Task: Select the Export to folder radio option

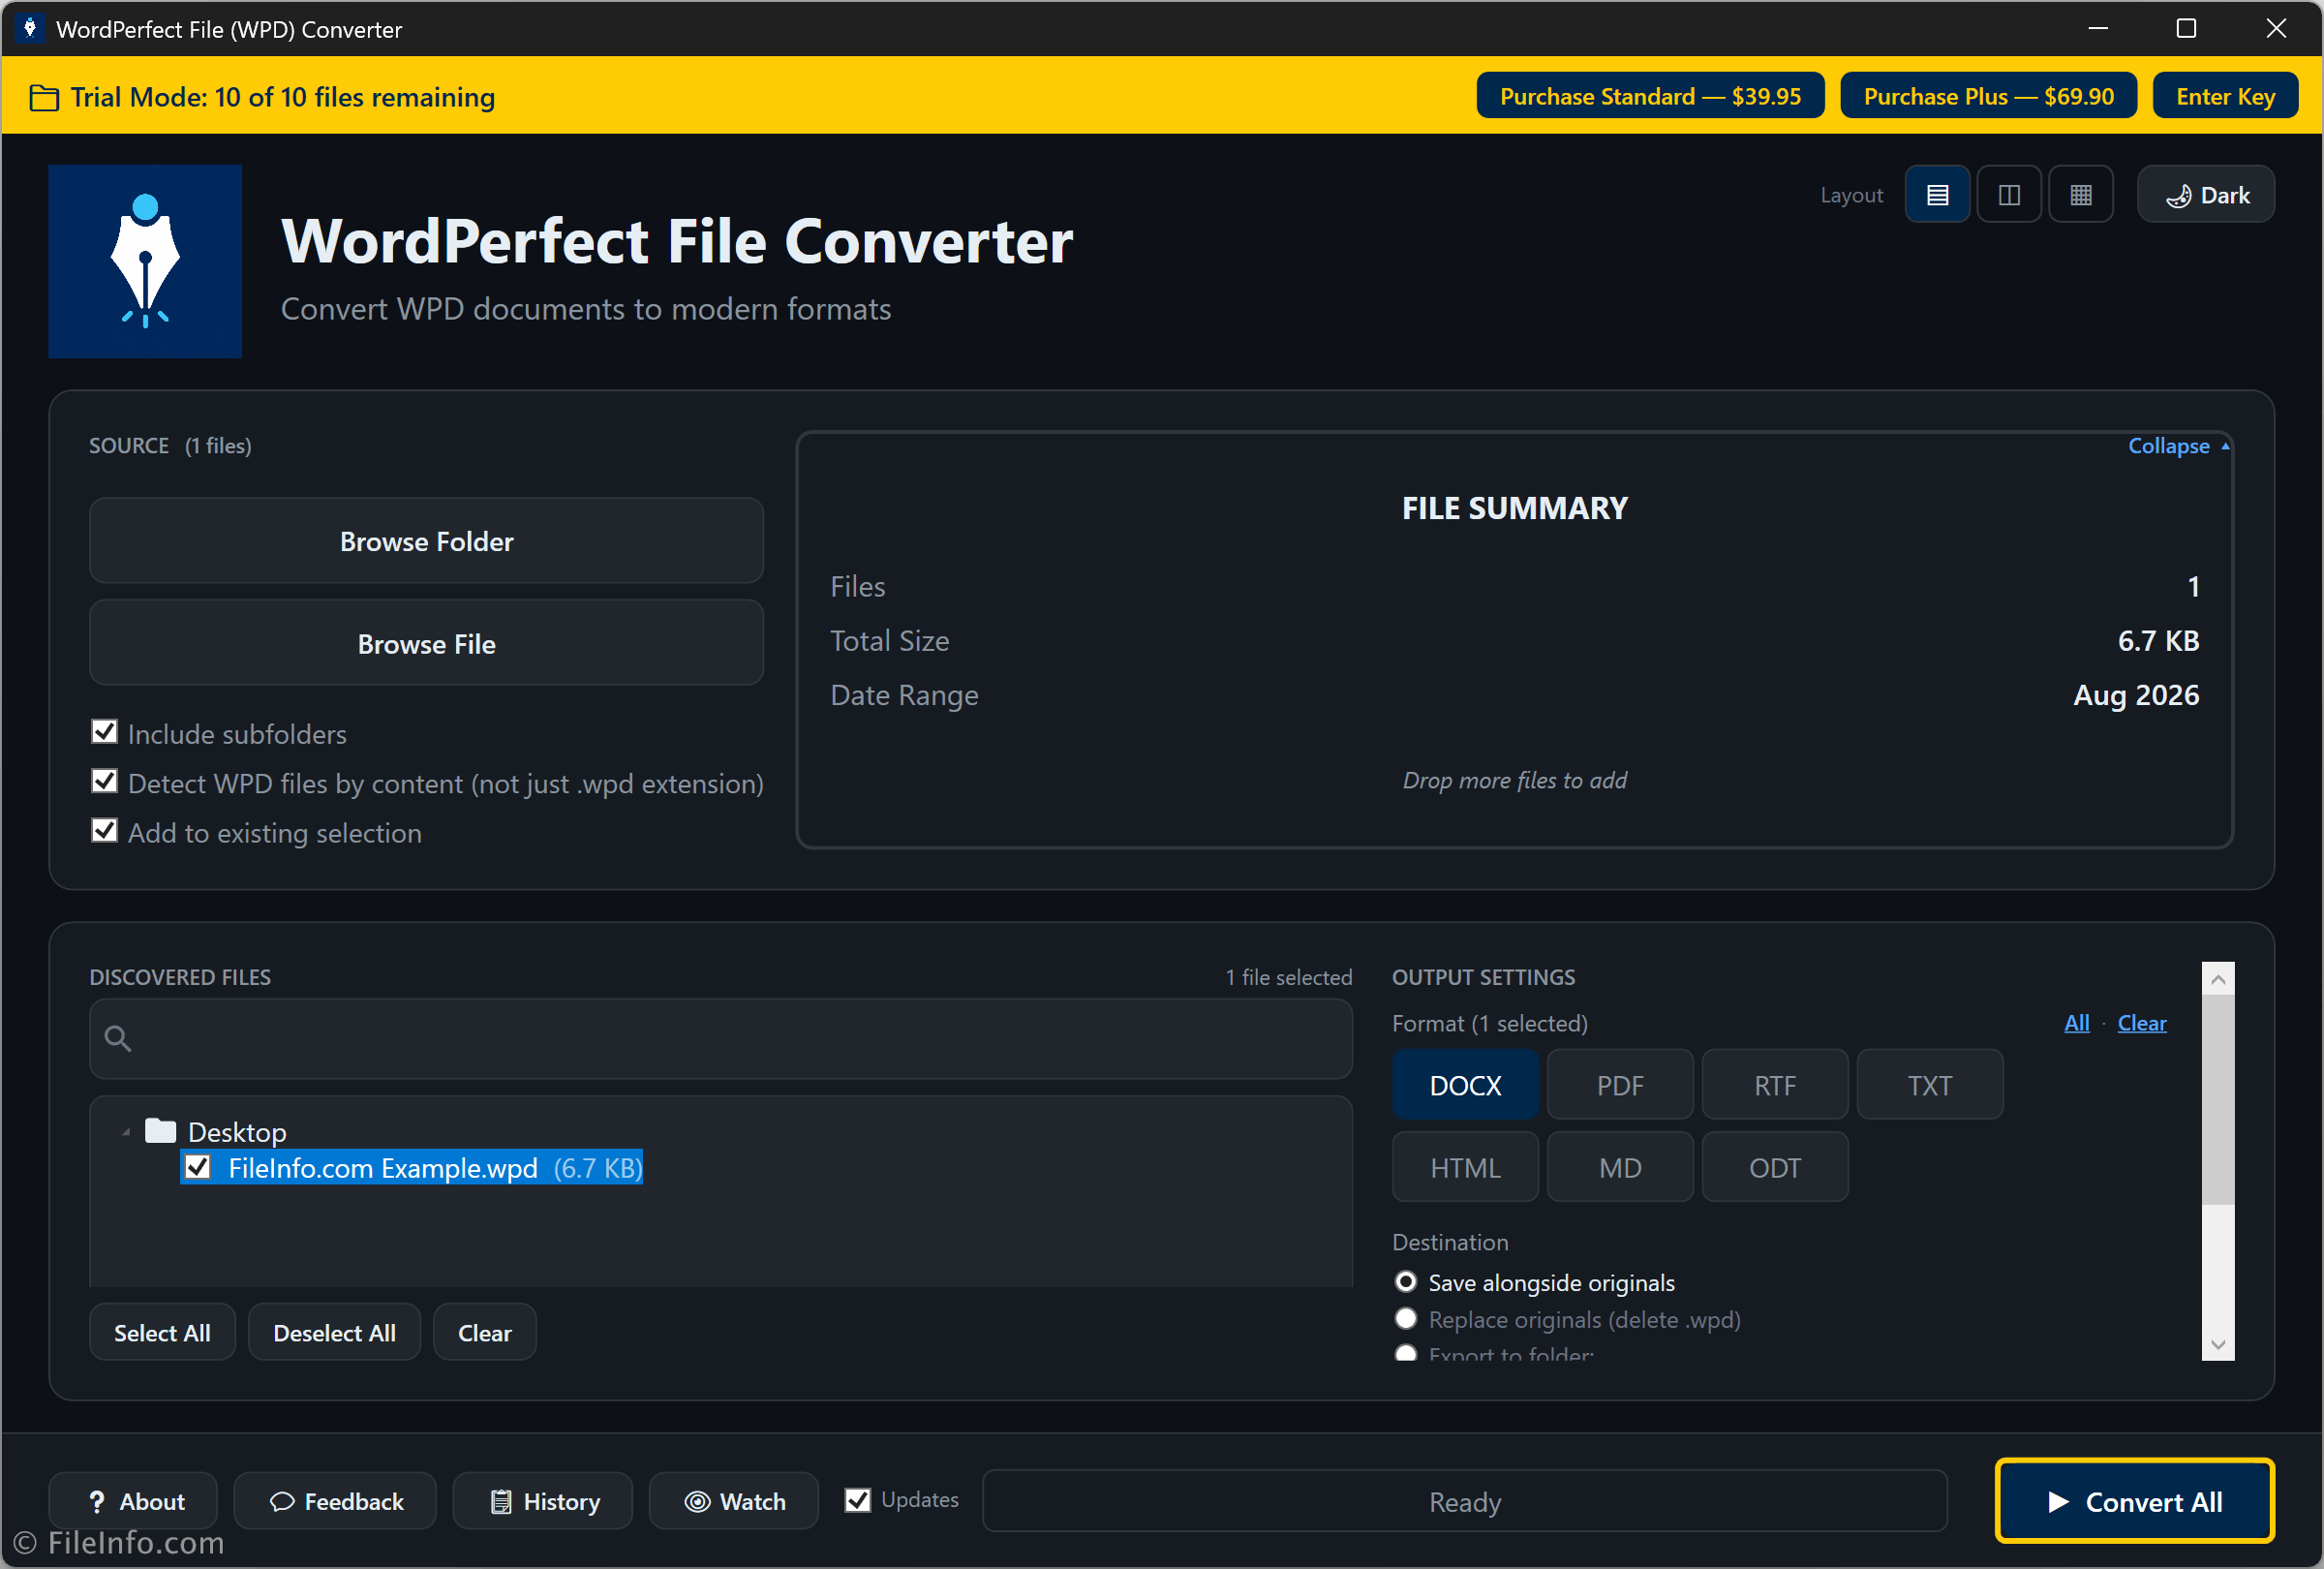Action: [1406, 1353]
